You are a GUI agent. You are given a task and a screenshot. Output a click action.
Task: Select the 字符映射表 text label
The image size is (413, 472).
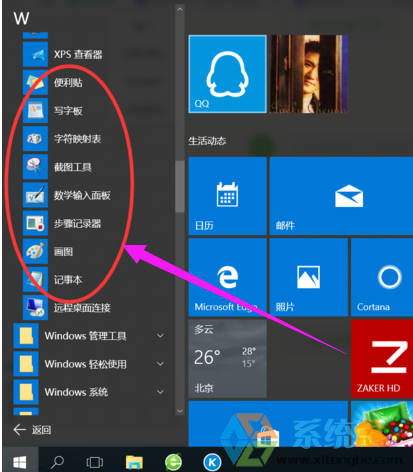78,139
